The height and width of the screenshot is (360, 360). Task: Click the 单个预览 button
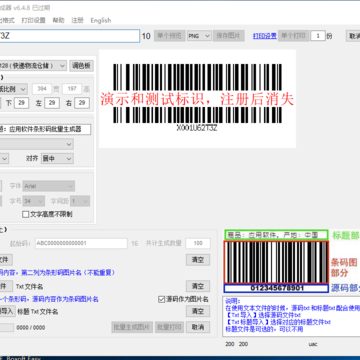[169, 36]
